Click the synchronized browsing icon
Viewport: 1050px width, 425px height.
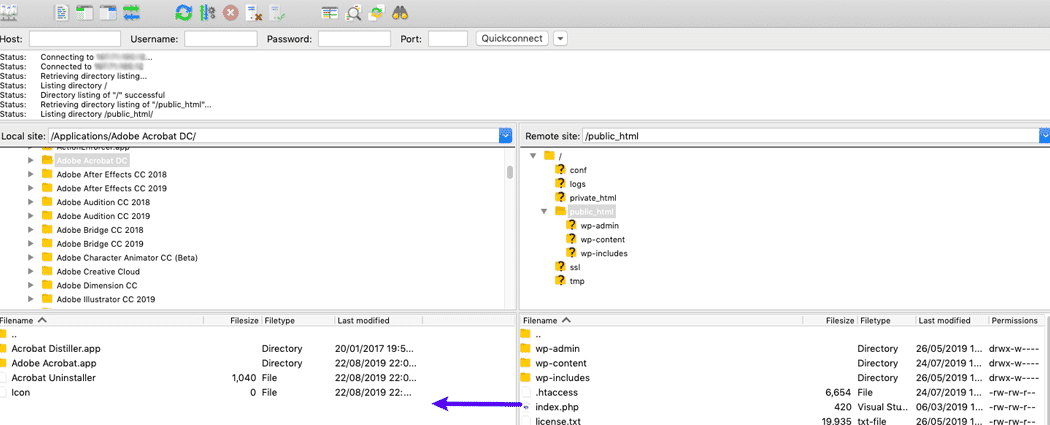[376, 13]
